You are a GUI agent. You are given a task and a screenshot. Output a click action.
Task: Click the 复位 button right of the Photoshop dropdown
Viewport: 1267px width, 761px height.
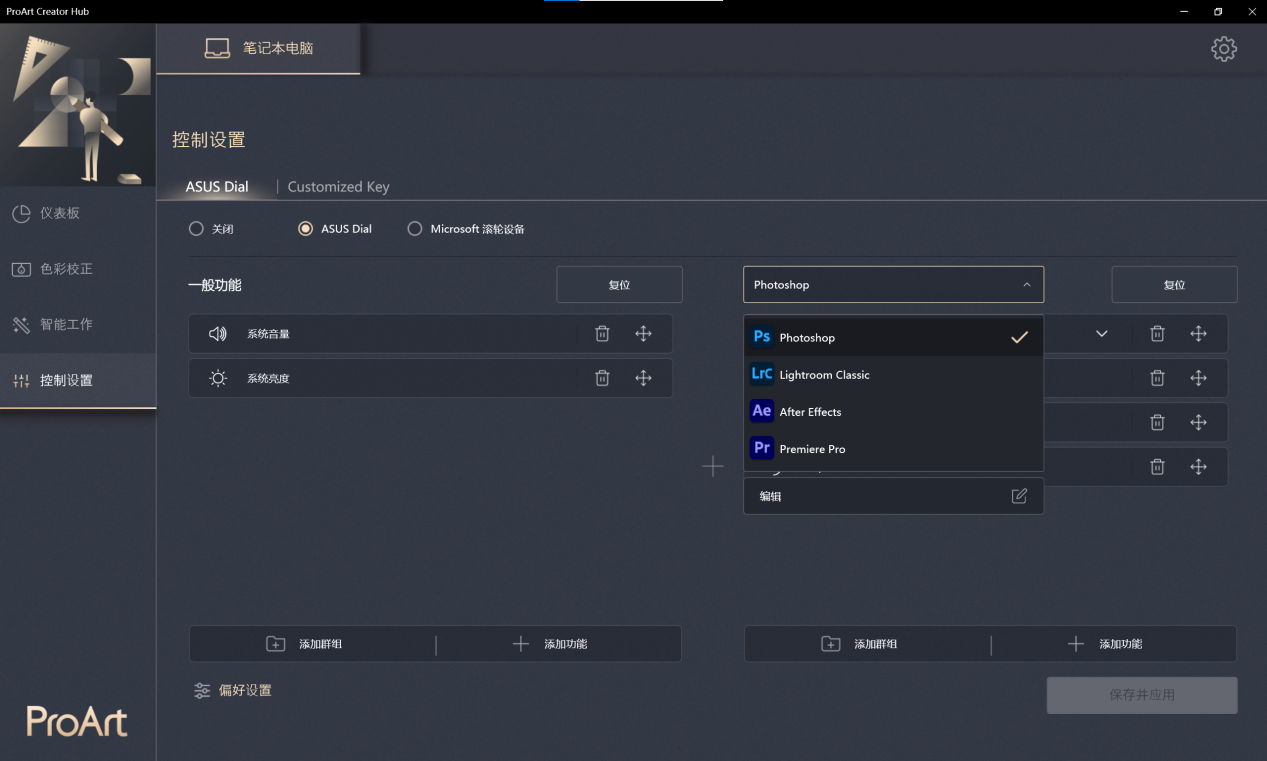click(x=1174, y=285)
